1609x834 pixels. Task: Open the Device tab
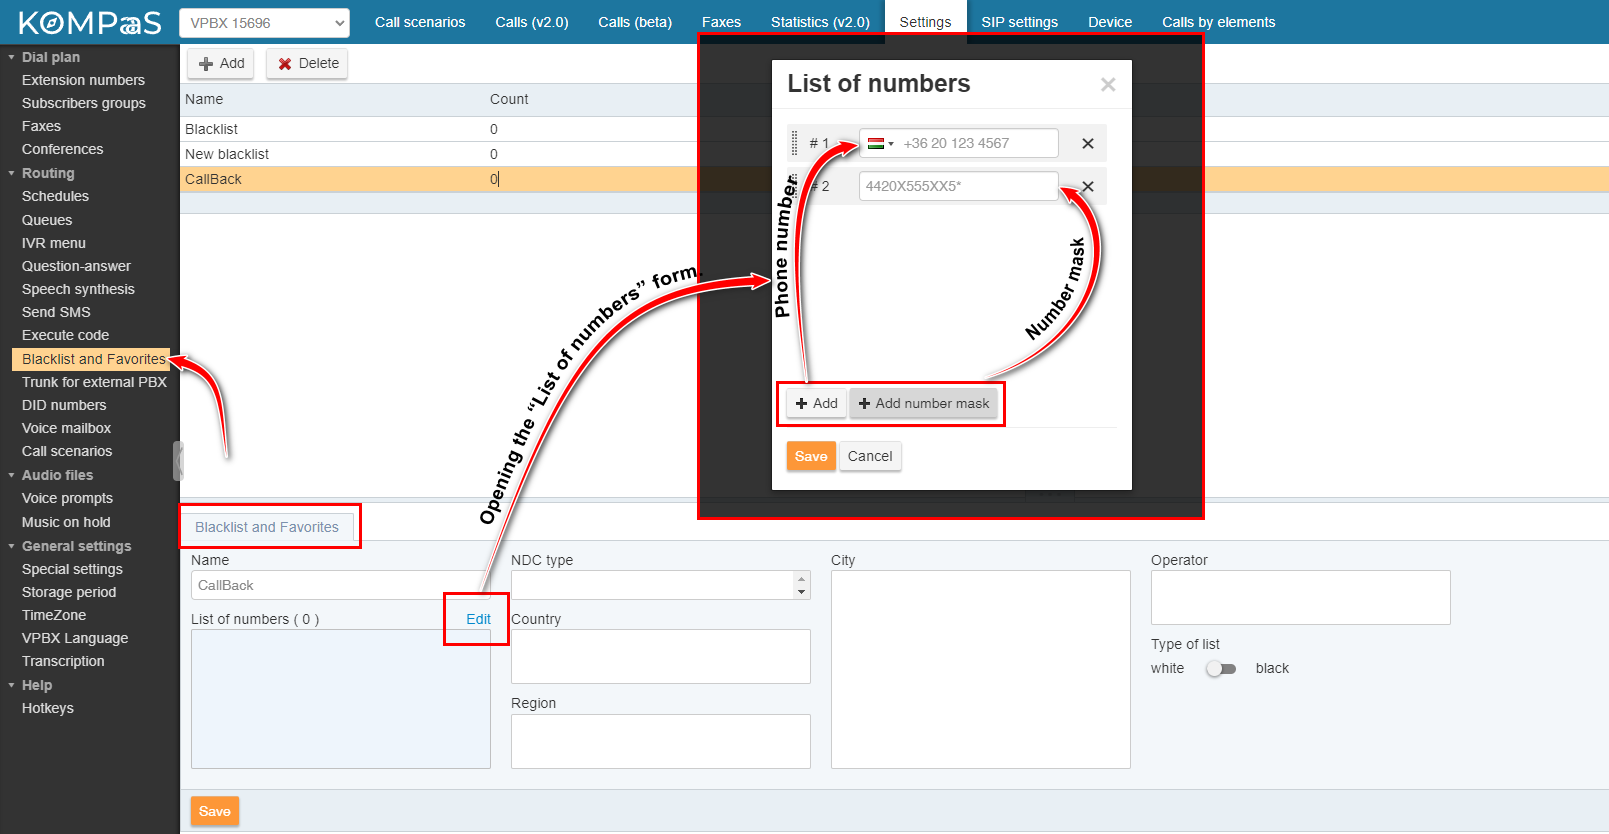pos(1110,22)
